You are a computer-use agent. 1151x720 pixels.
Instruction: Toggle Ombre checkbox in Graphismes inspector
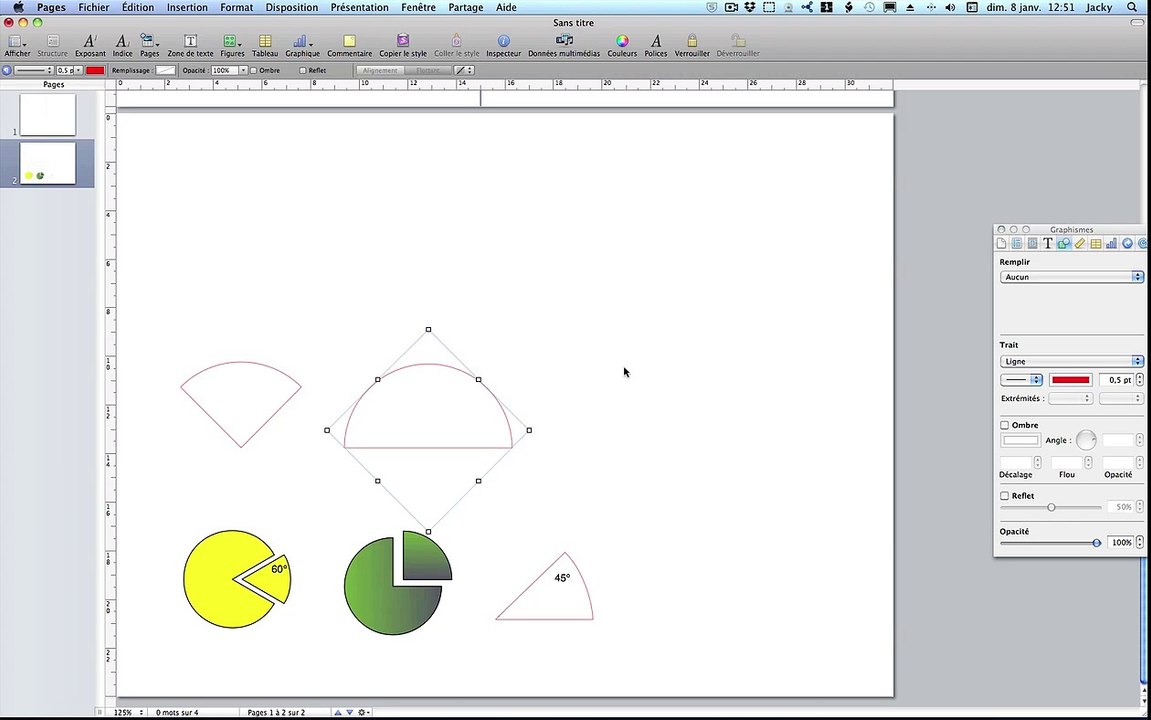click(1004, 425)
